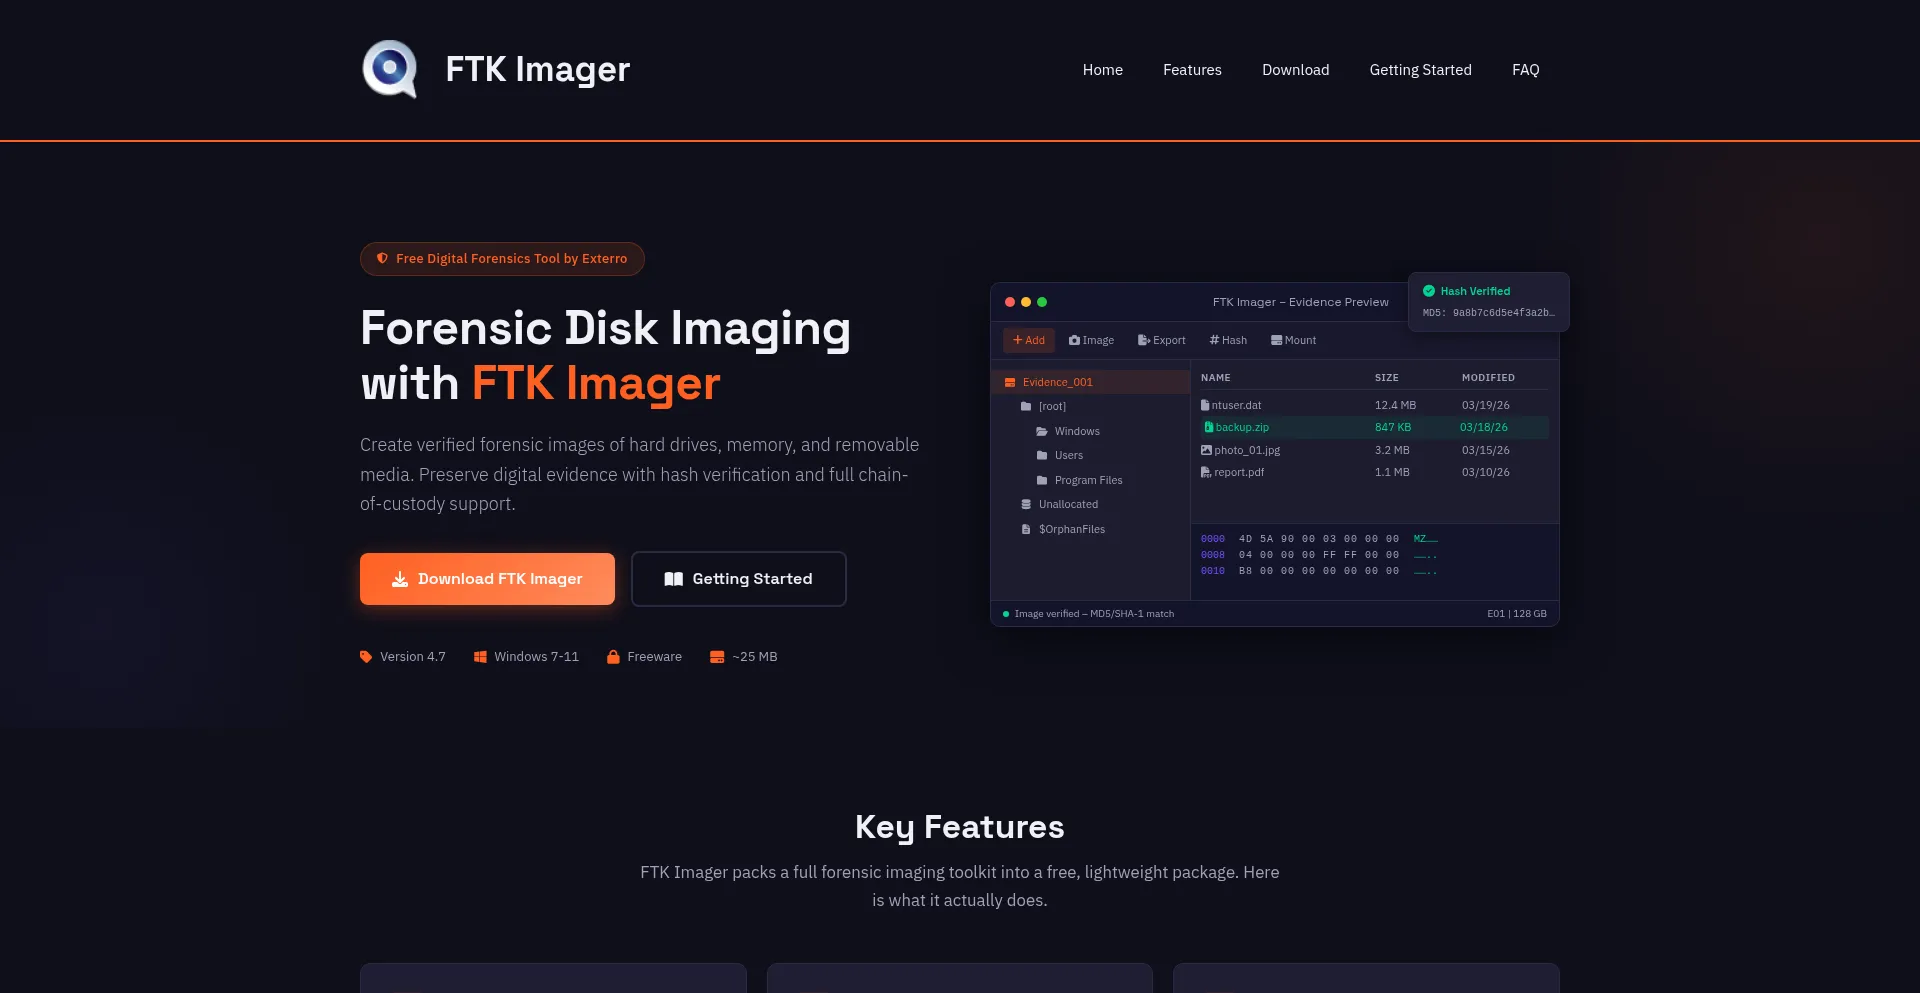The width and height of the screenshot is (1920, 993).
Task: Click the MODIFIED column header
Action: 1488,378
